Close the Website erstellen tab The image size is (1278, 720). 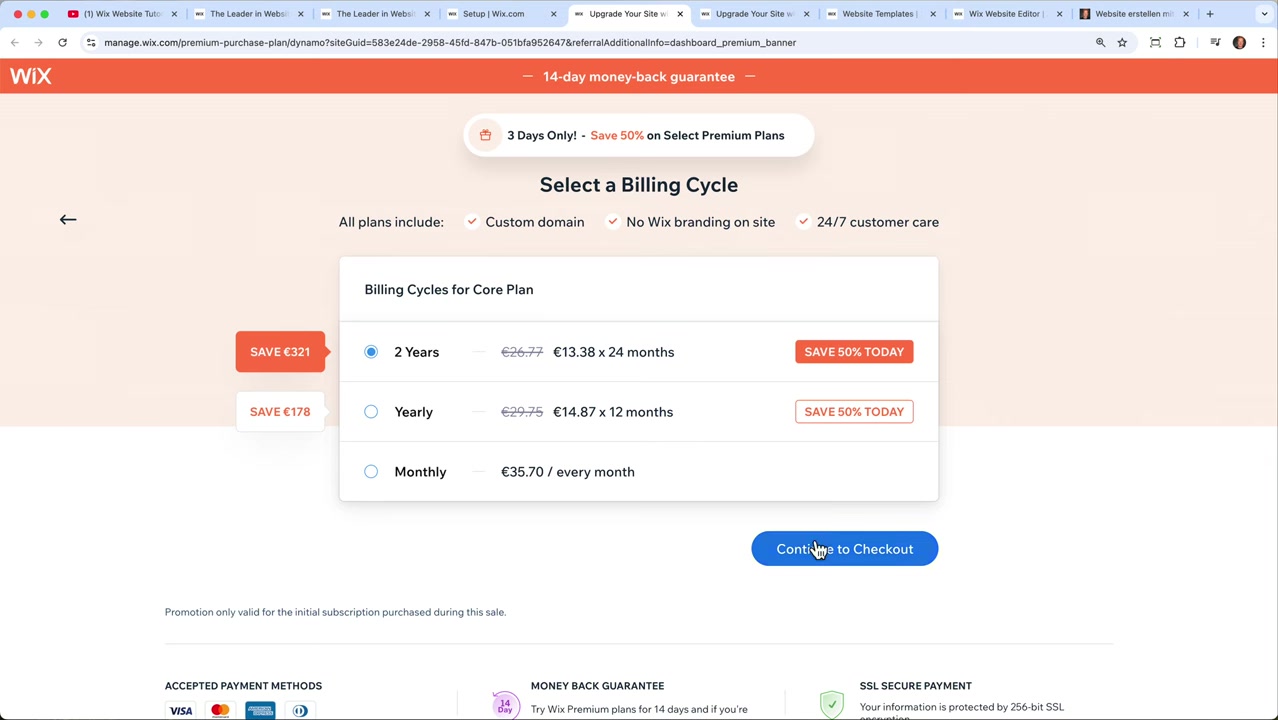tap(1186, 14)
